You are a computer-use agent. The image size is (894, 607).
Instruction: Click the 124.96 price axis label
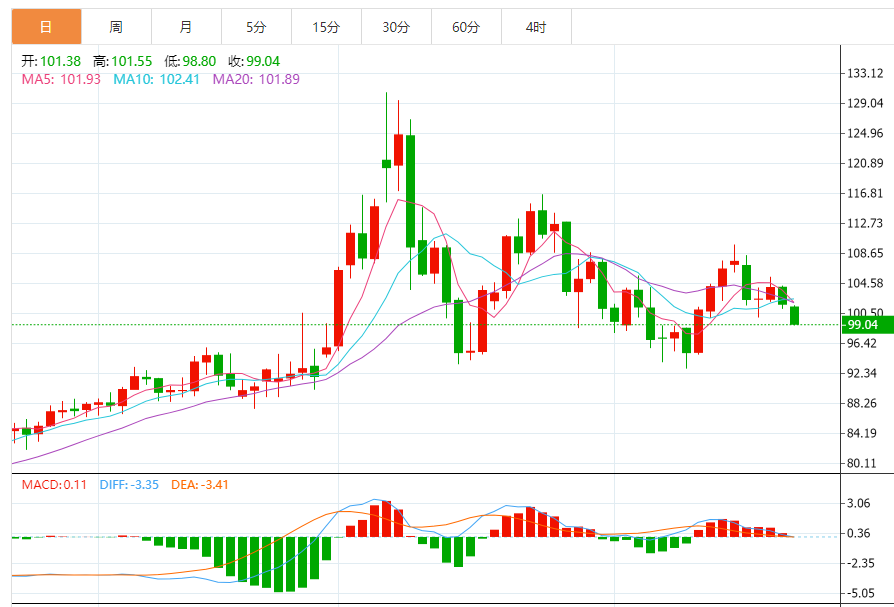865,133
